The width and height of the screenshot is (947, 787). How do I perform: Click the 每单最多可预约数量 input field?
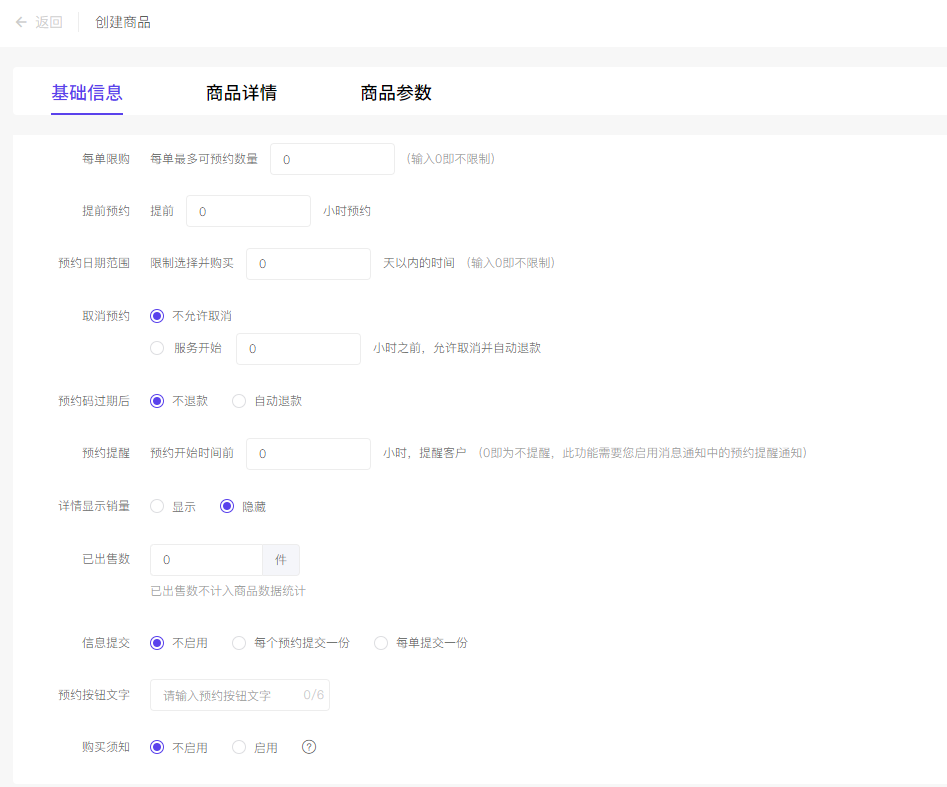pos(332,159)
